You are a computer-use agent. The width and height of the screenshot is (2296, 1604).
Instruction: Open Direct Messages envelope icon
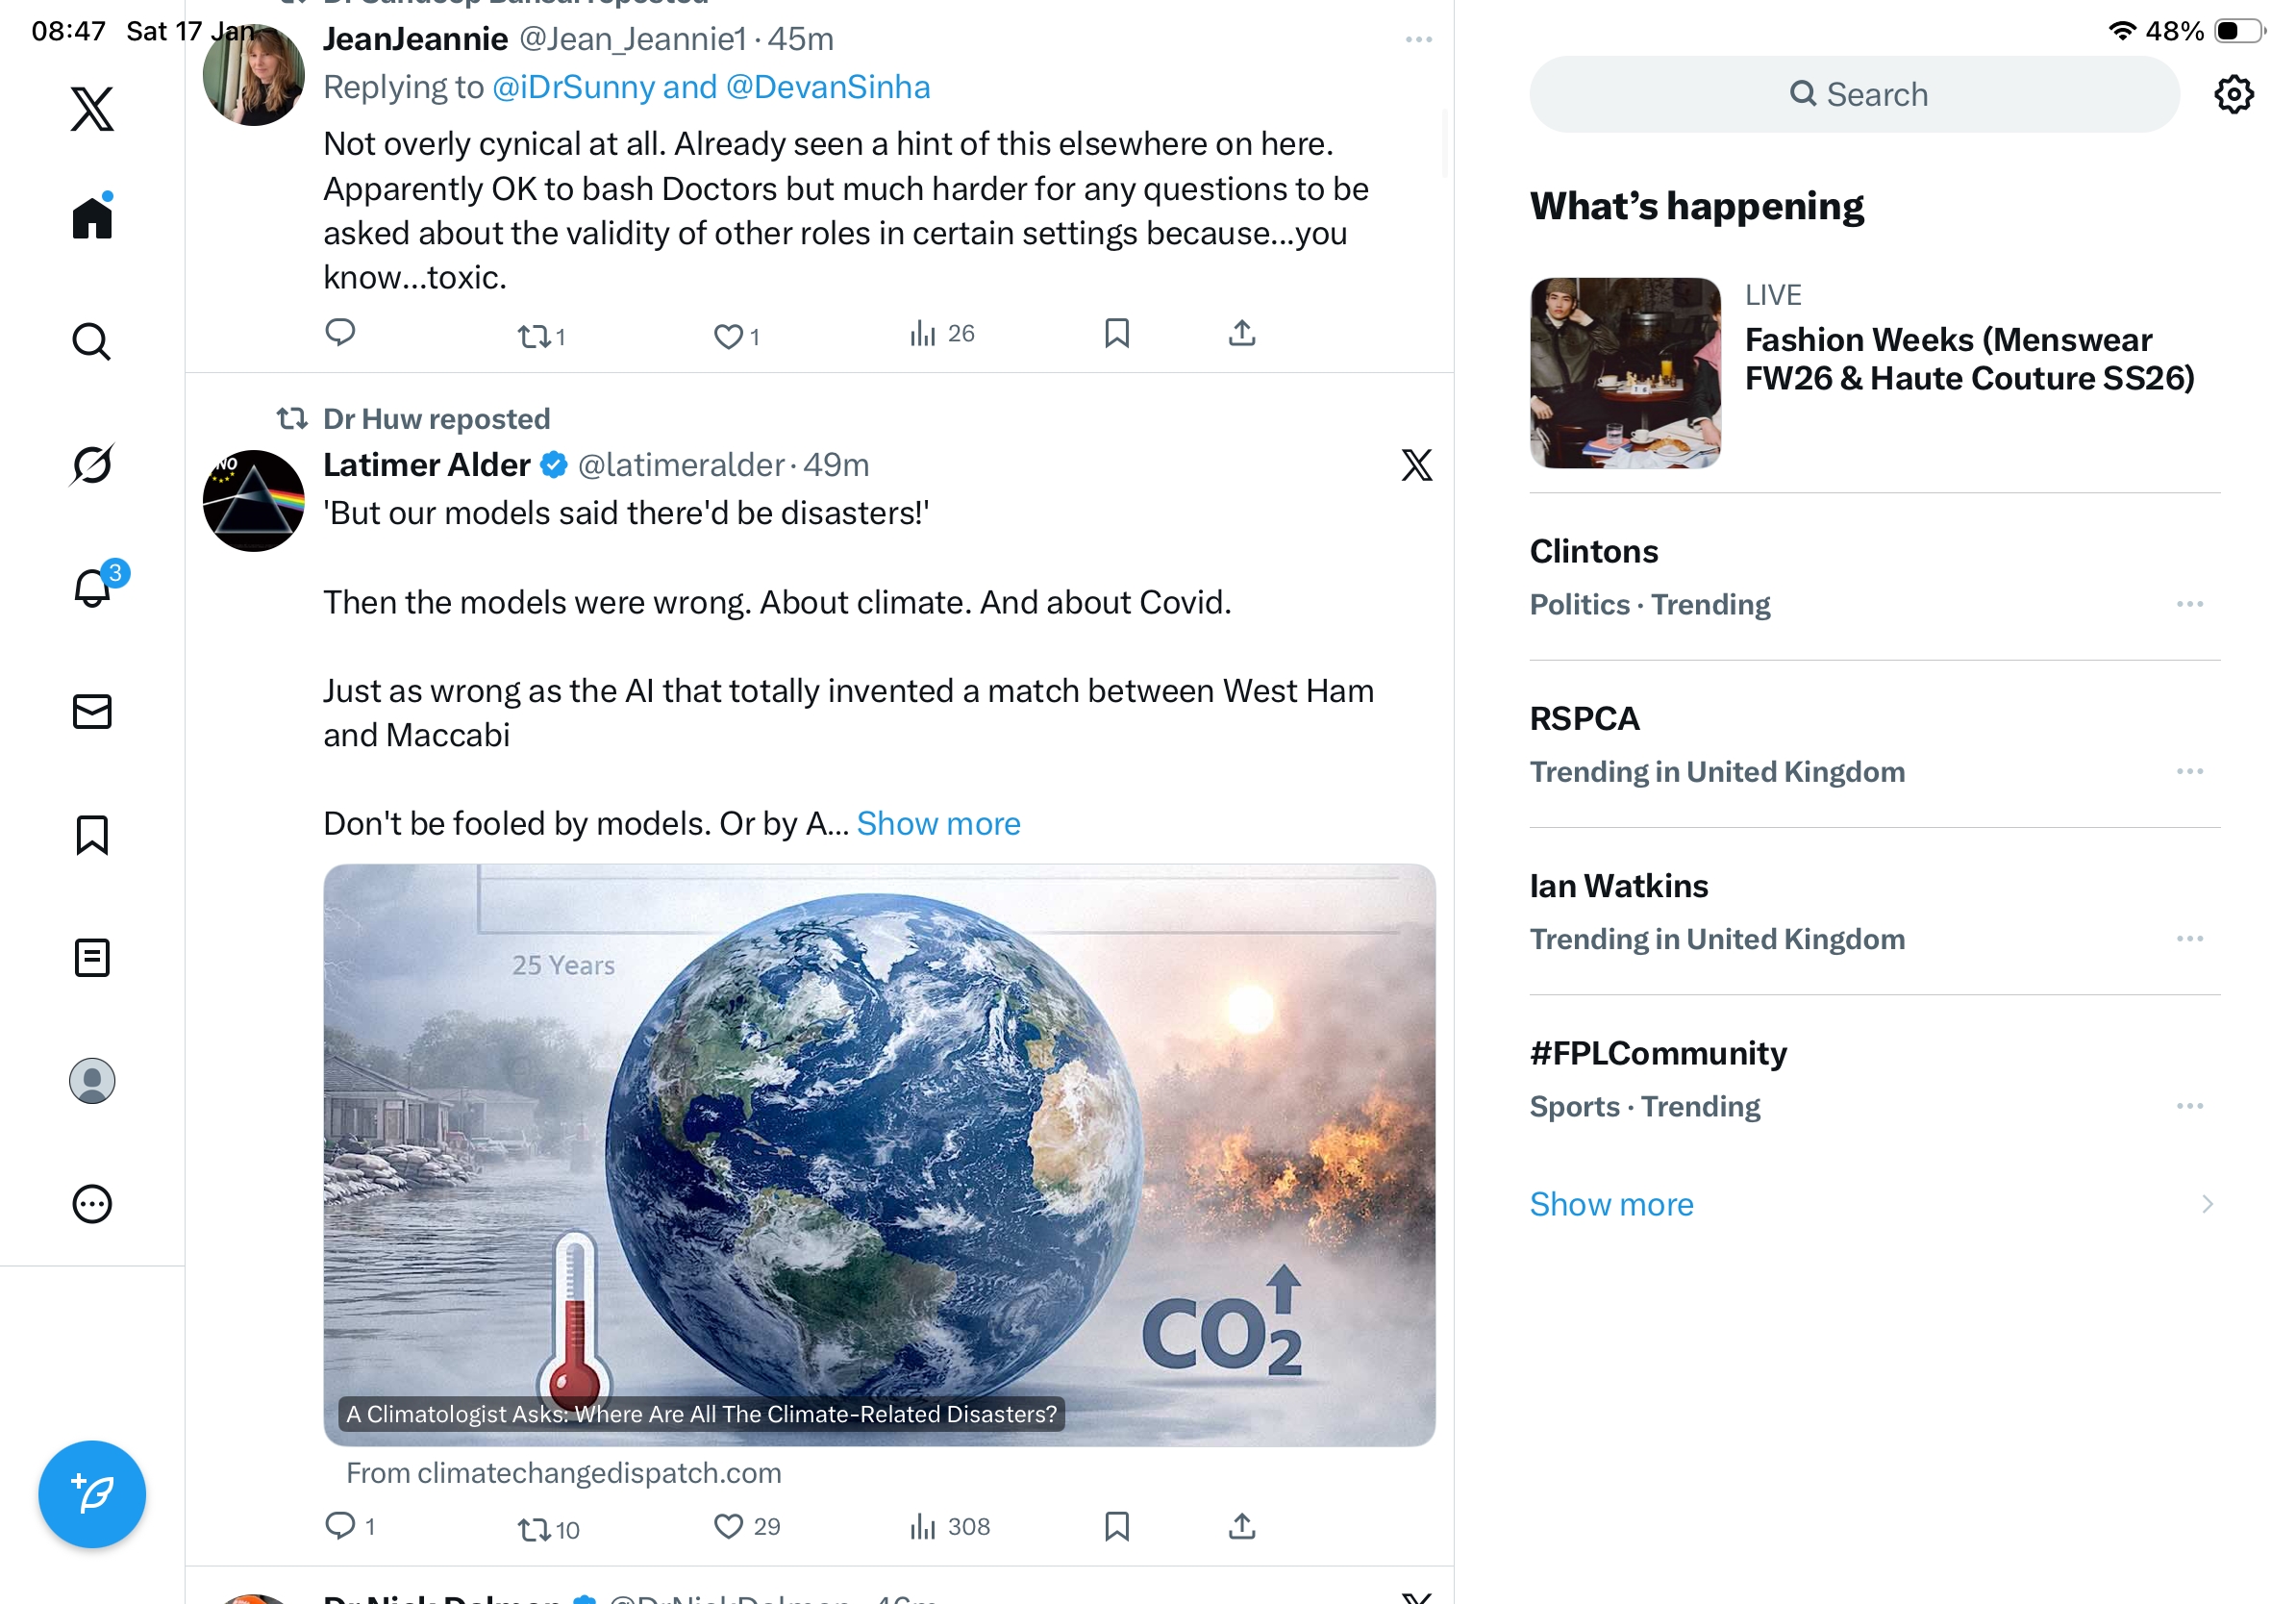click(92, 712)
